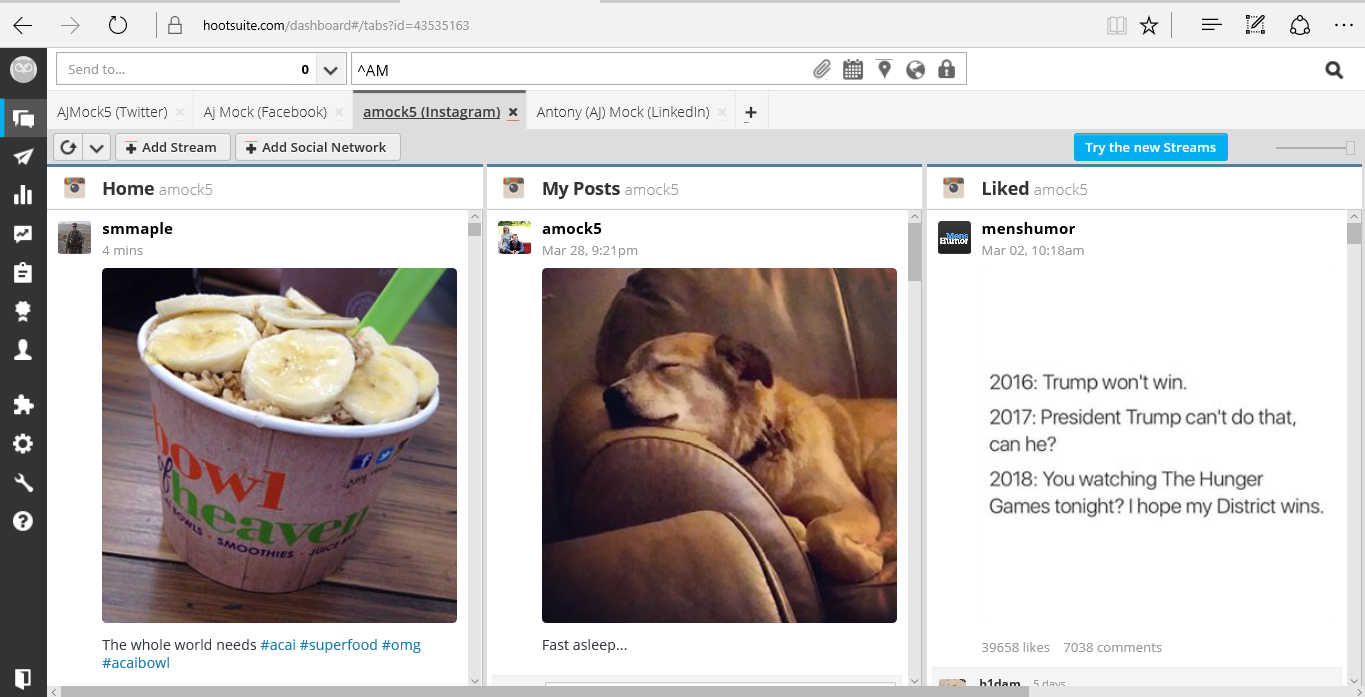Screen dimensions: 1365x697
Task: Open the browser's three-dot More menu
Action: click(x=1343, y=26)
